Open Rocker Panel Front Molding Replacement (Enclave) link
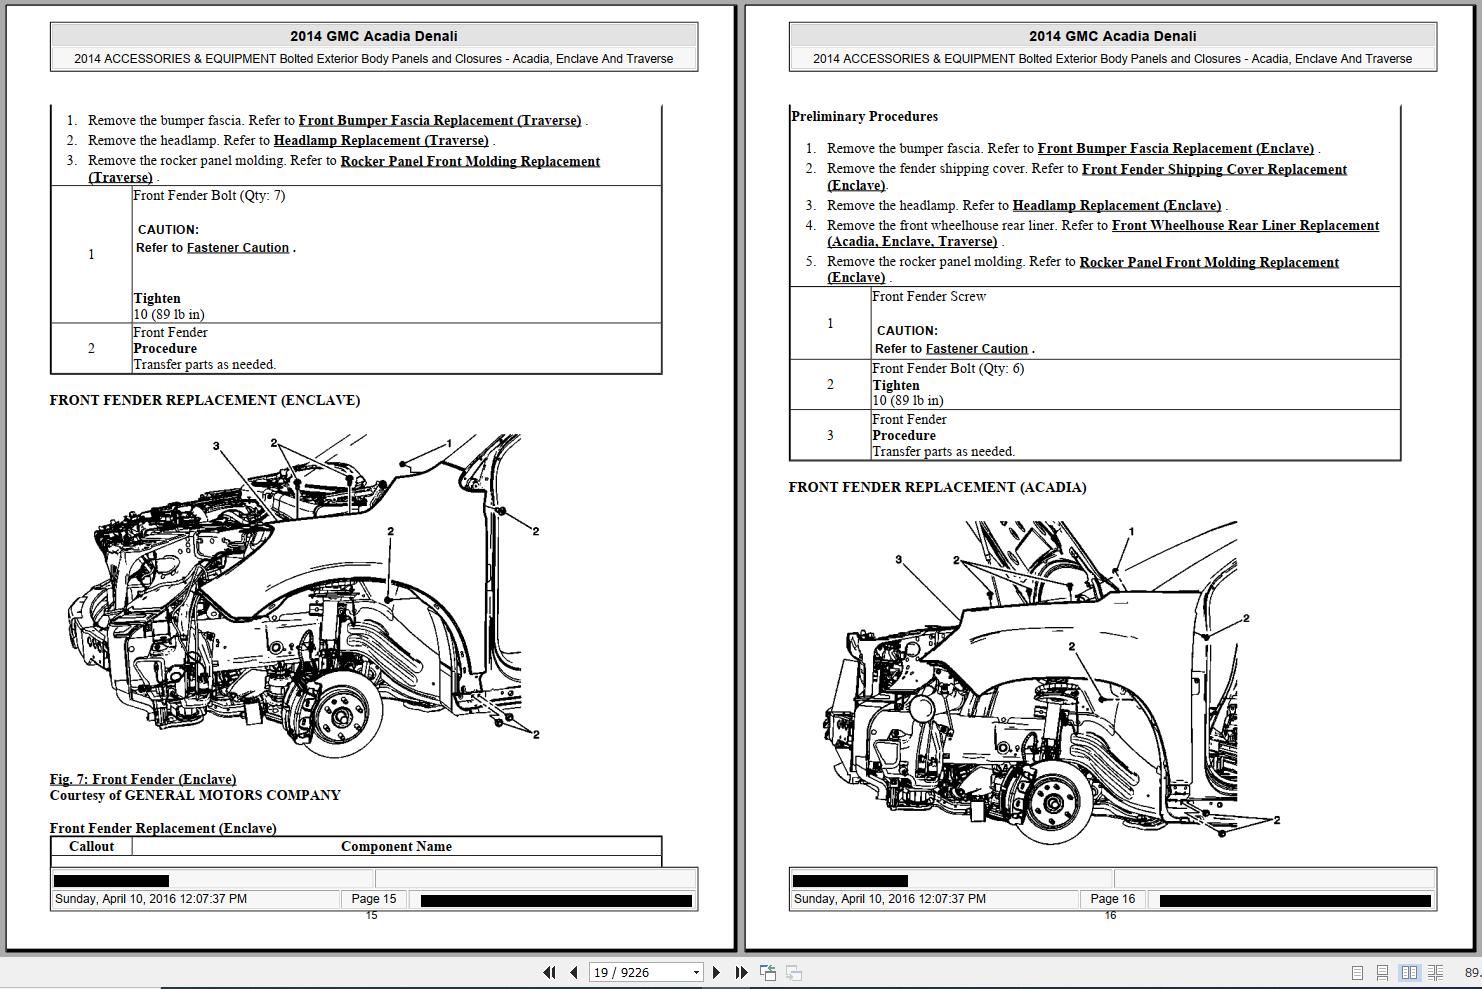 1208,262
